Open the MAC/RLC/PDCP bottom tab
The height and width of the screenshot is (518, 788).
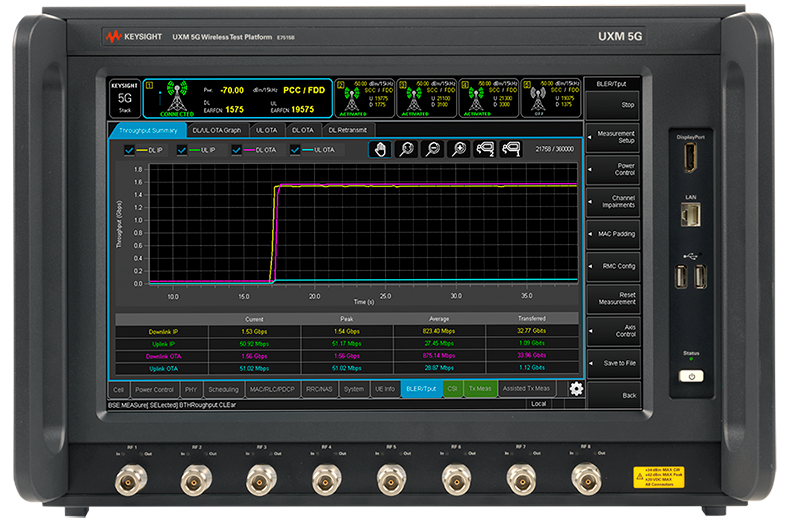272,389
